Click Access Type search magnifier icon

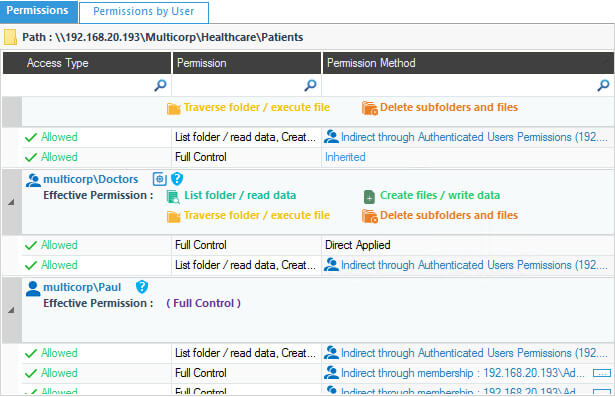pyautogui.click(x=160, y=85)
